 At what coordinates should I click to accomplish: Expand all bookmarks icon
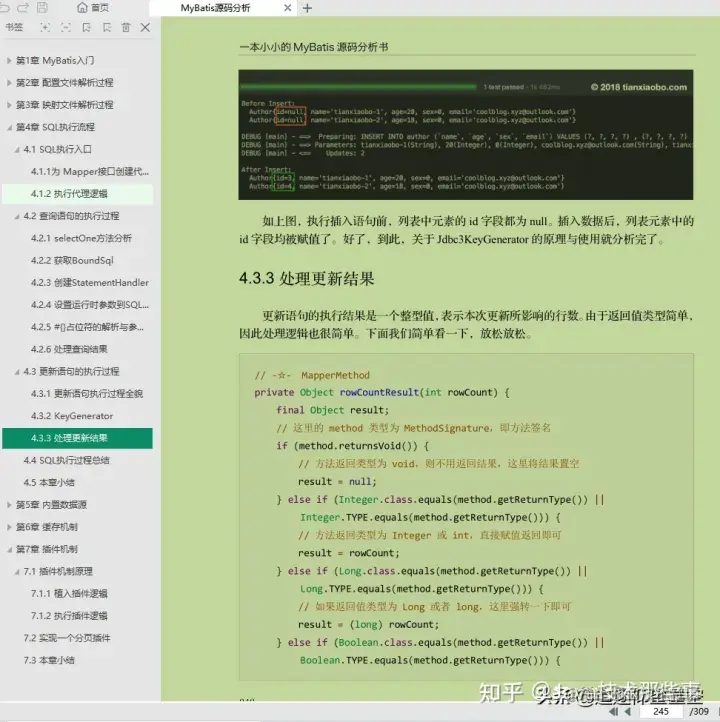click(45, 28)
